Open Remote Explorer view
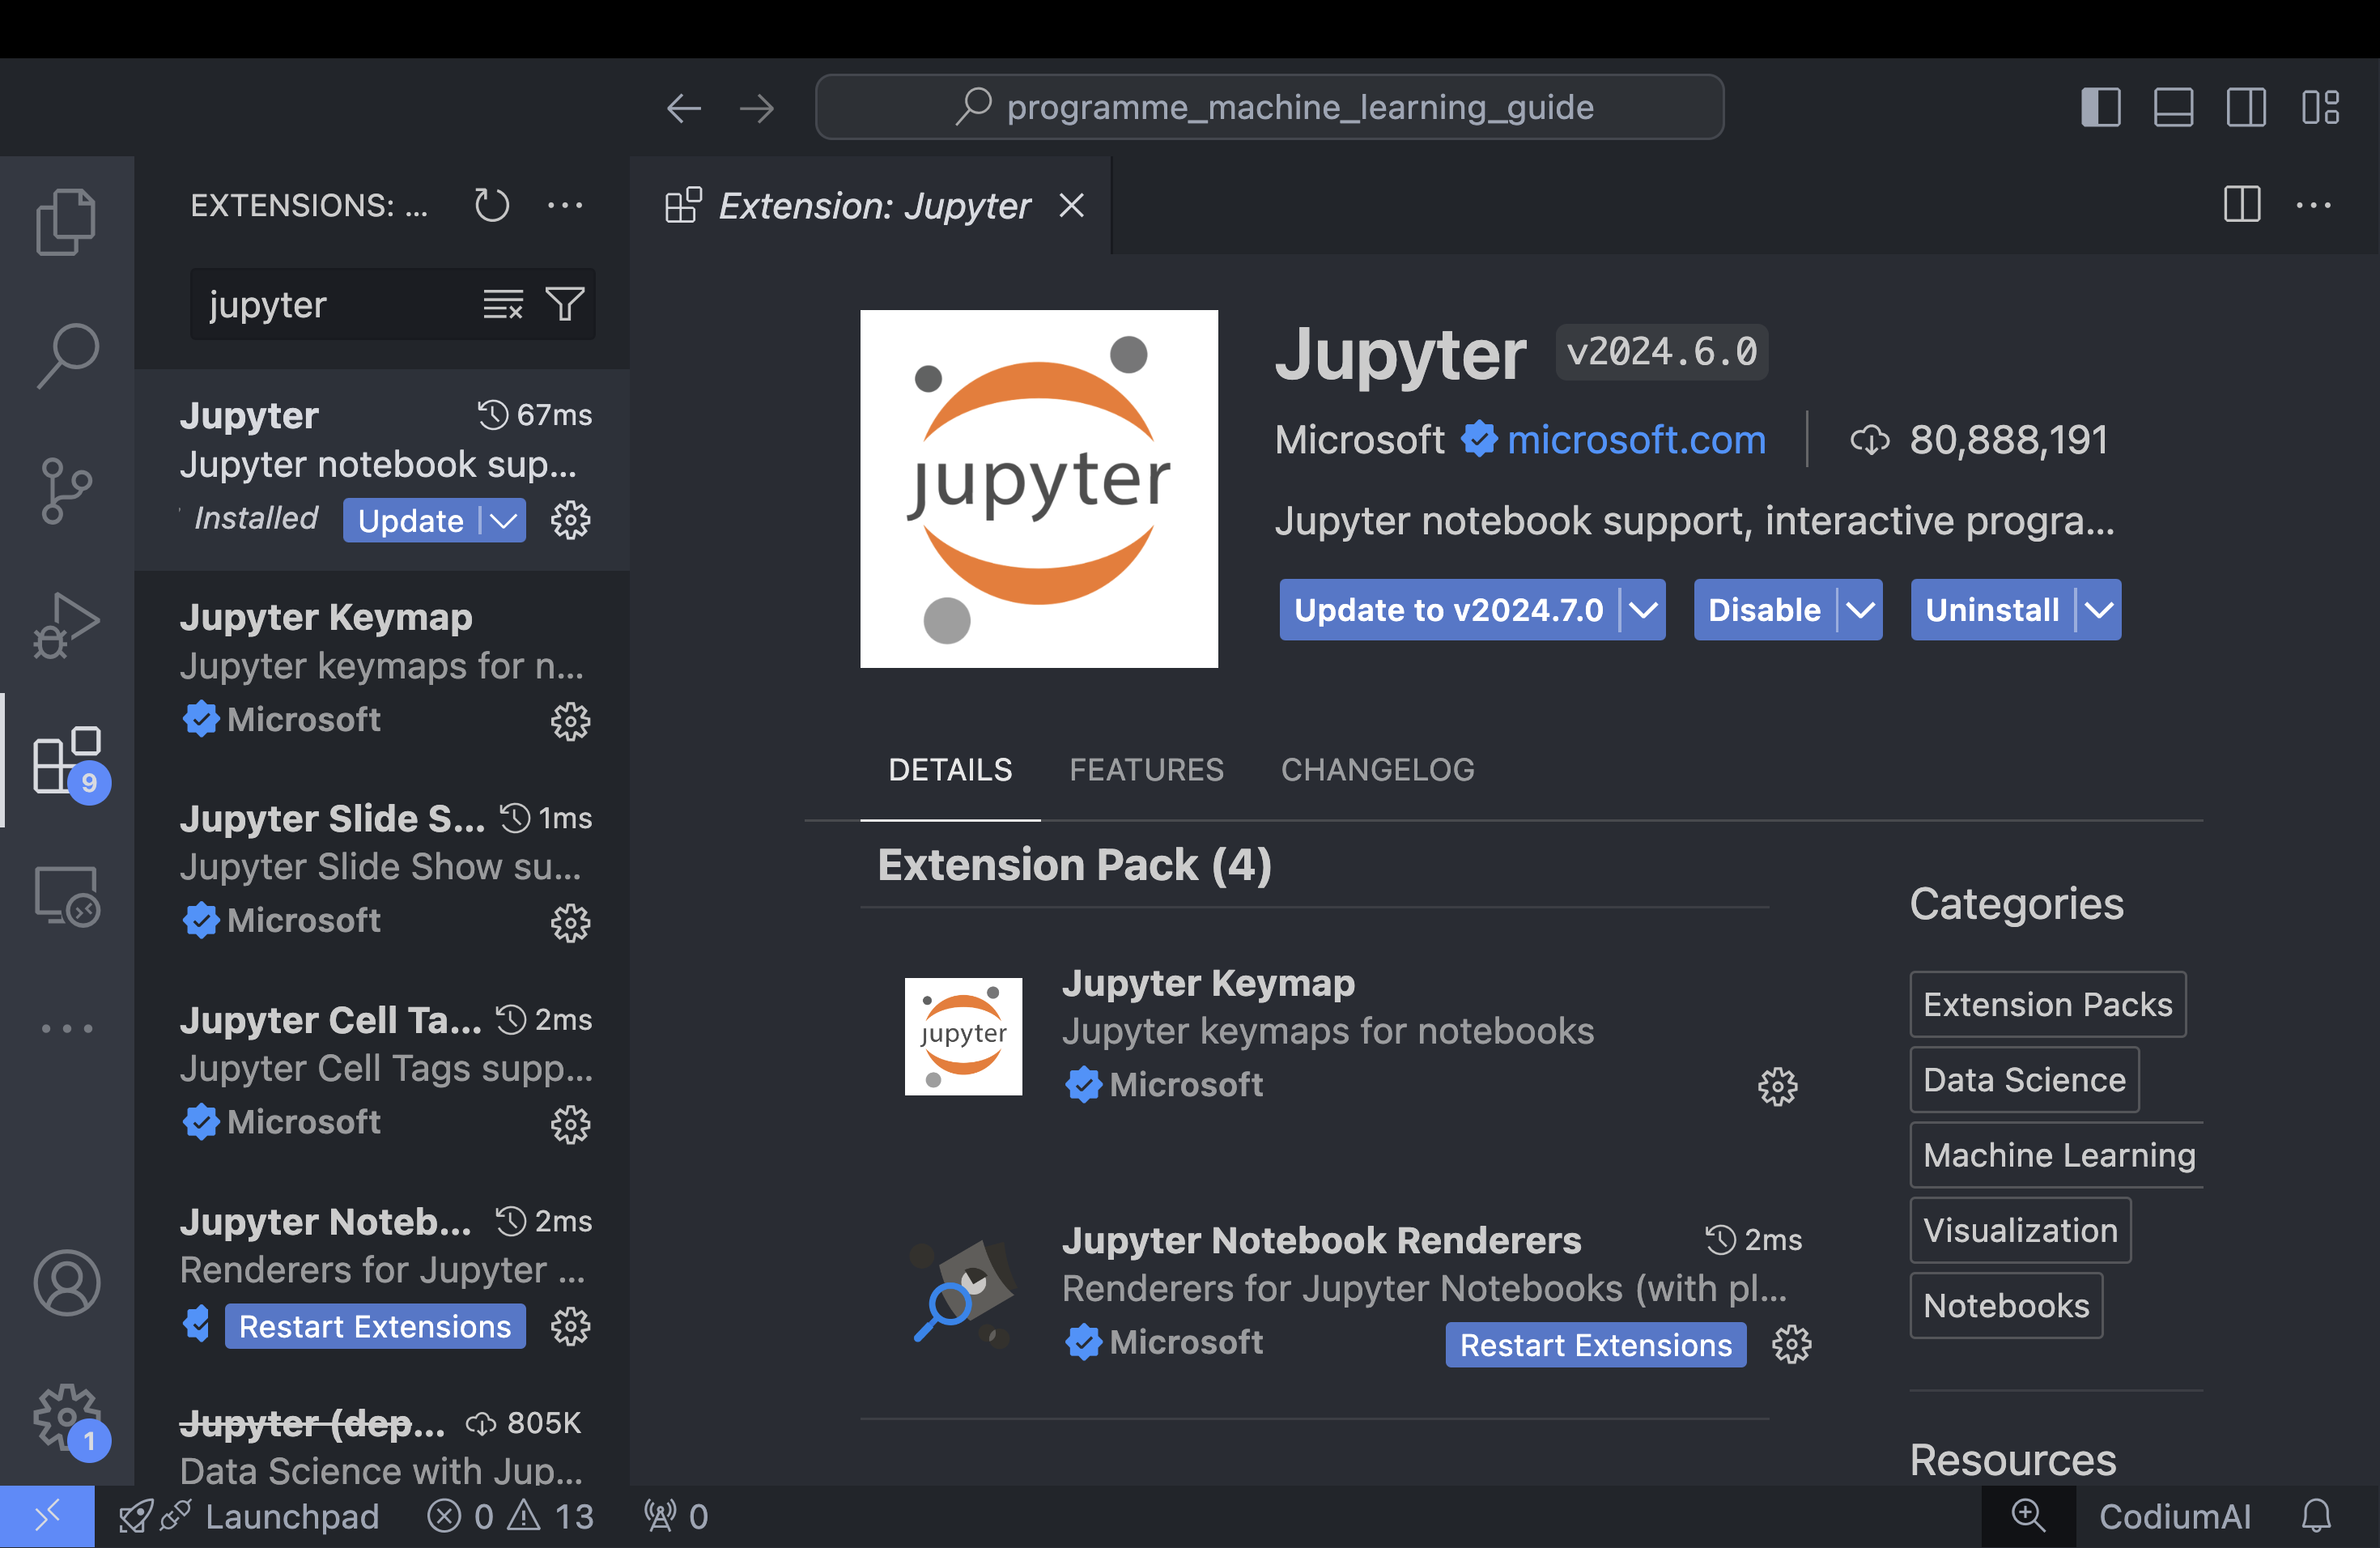 [66, 895]
